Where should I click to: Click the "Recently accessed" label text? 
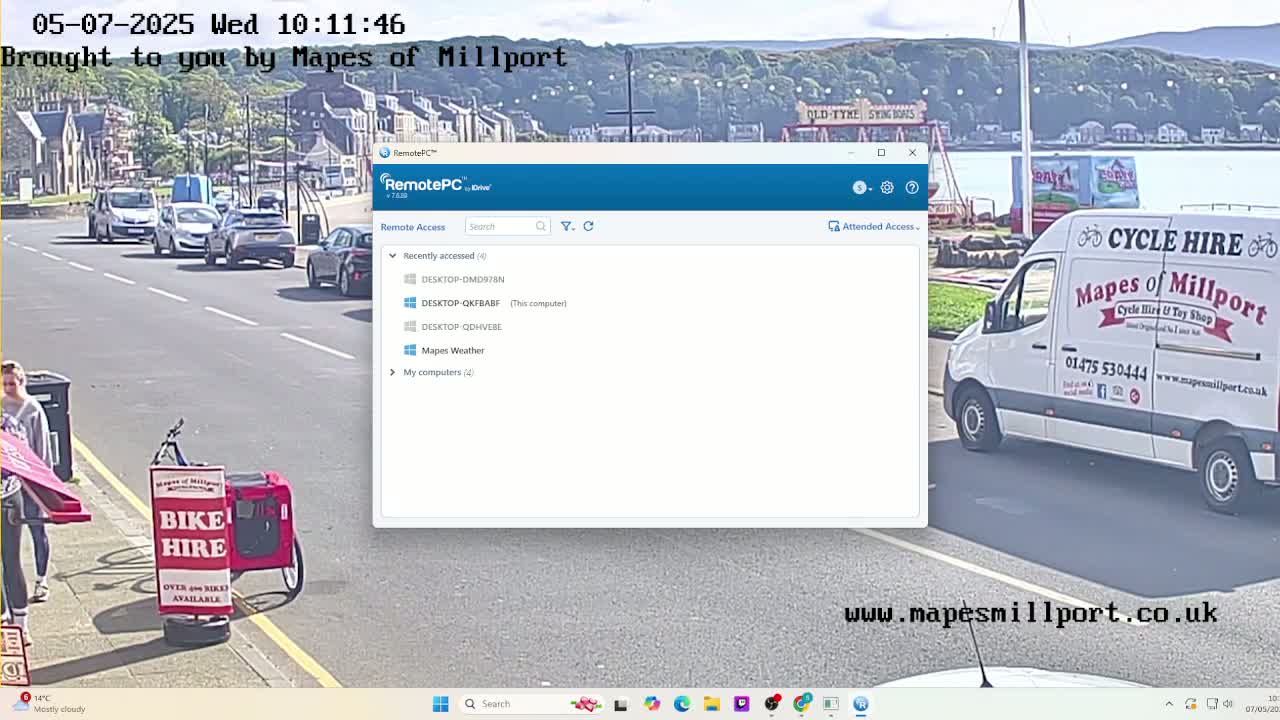pos(438,256)
